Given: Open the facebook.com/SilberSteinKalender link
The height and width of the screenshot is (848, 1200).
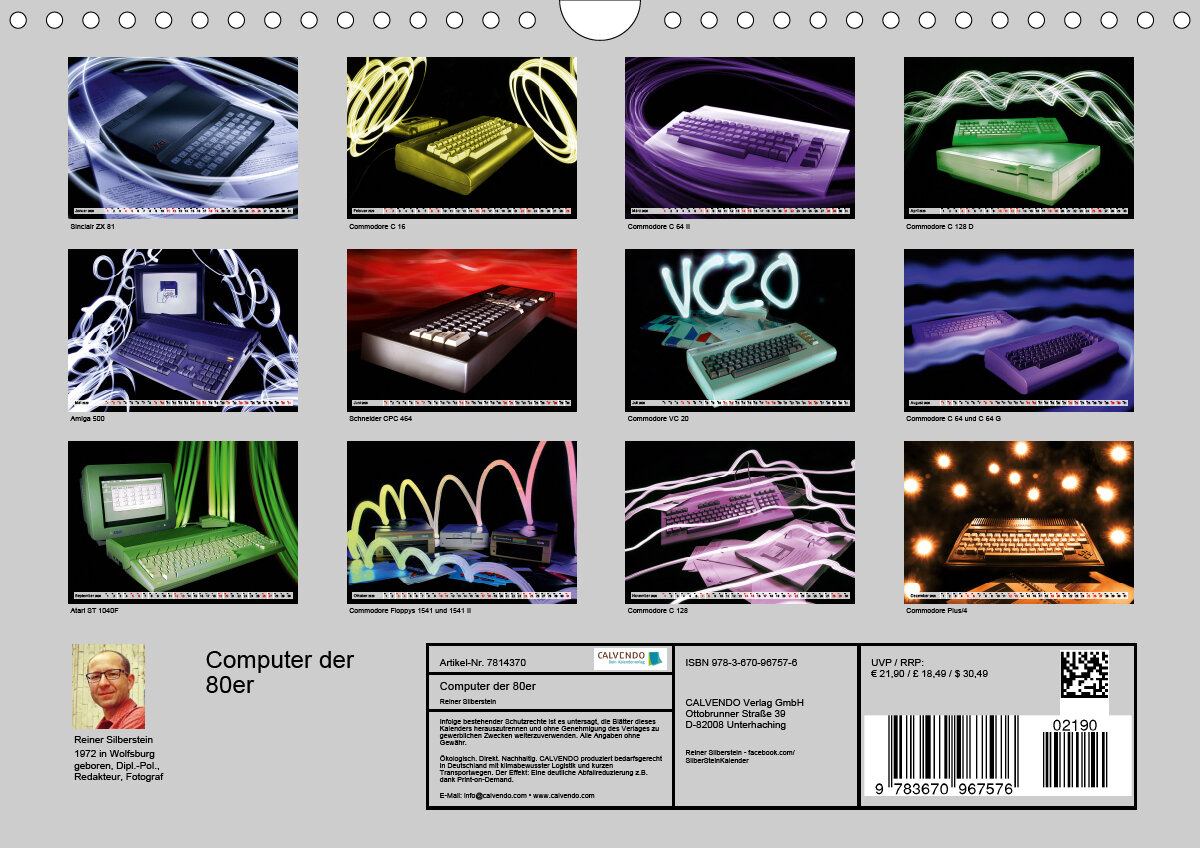Looking at the screenshot, I should (740, 756).
